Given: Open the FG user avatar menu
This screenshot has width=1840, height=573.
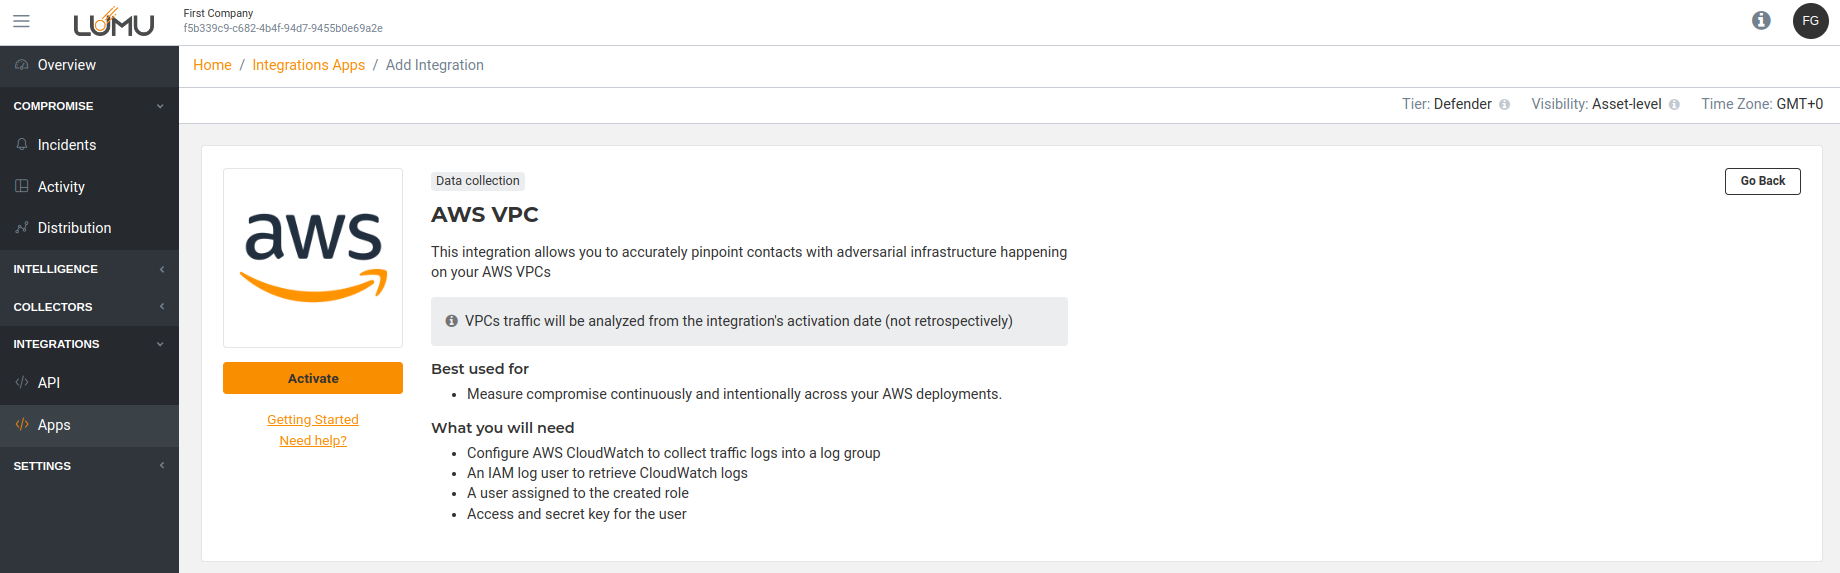Looking at the screenshot, I should (1810, 21).
